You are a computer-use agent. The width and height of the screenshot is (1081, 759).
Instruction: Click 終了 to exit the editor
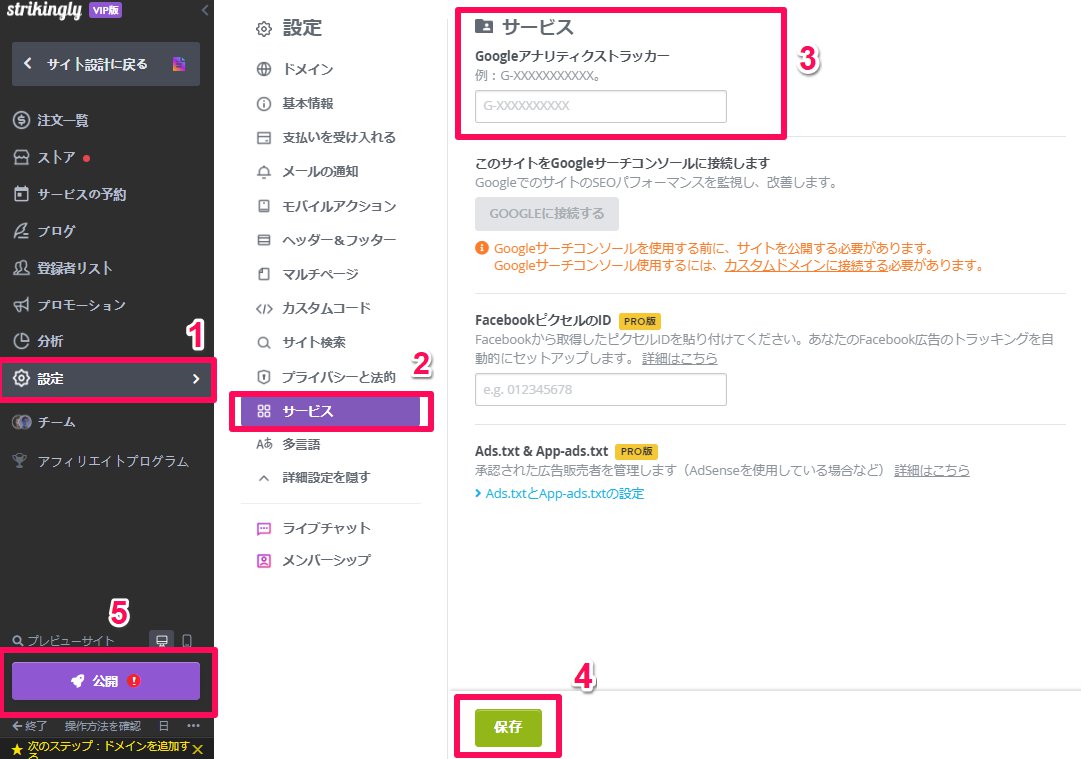pyautogui.click(x=30, y=726)
